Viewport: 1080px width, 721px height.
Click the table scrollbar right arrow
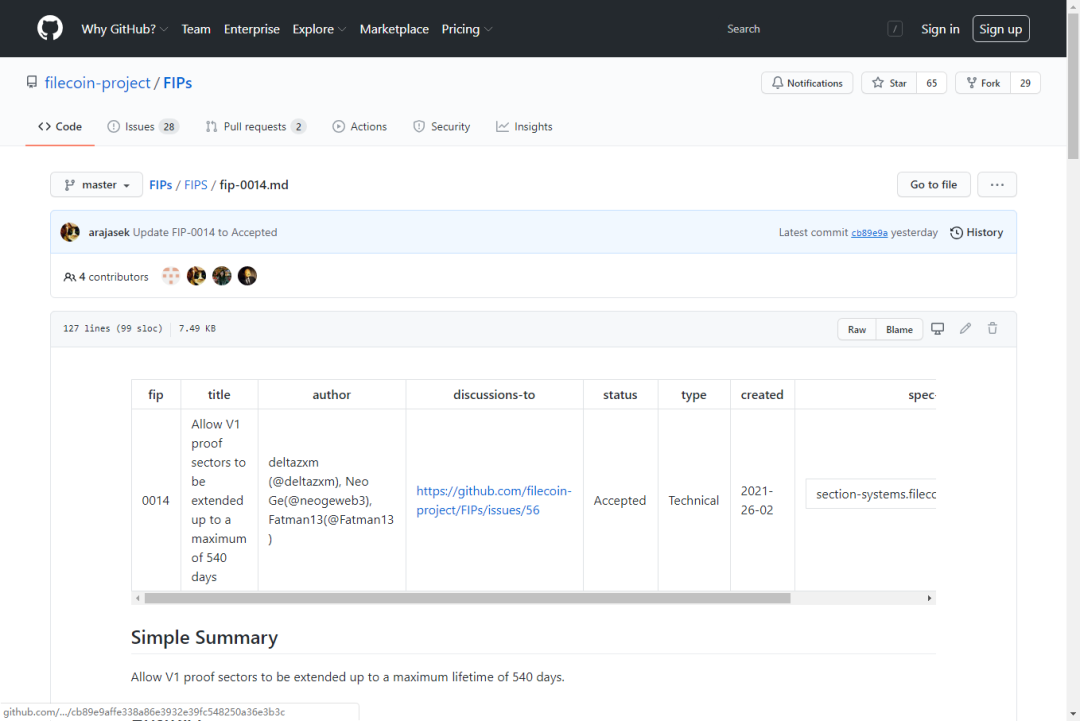point(929,598)
